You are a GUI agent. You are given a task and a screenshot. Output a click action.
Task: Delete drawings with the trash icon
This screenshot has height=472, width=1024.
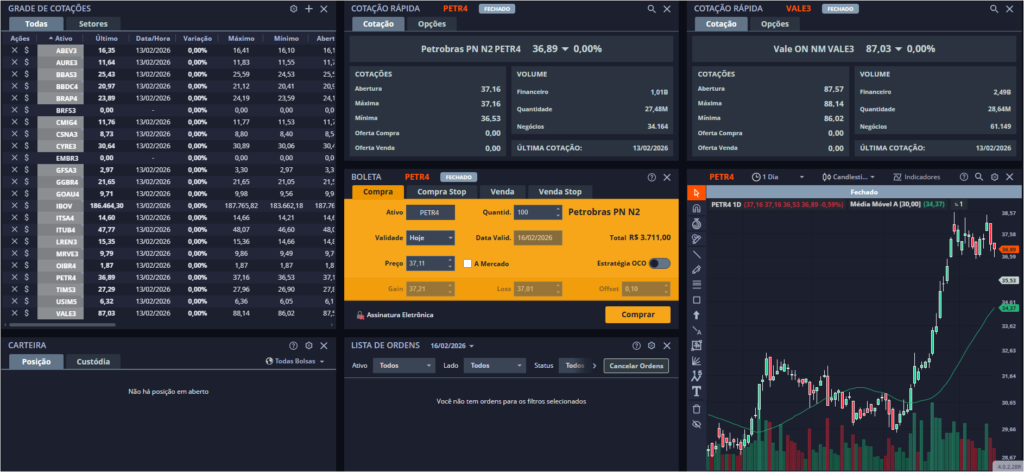coord(696,409)
